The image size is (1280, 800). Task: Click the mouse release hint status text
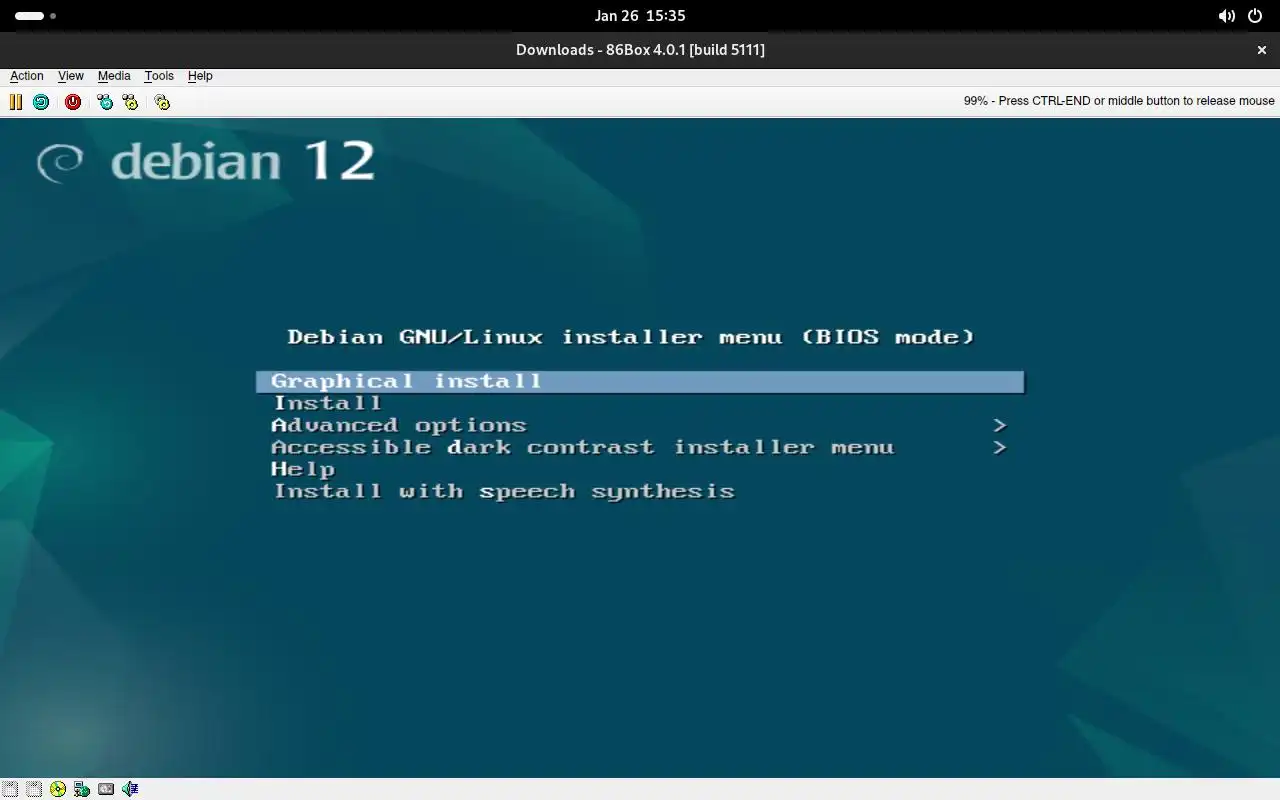(1119, 101)
